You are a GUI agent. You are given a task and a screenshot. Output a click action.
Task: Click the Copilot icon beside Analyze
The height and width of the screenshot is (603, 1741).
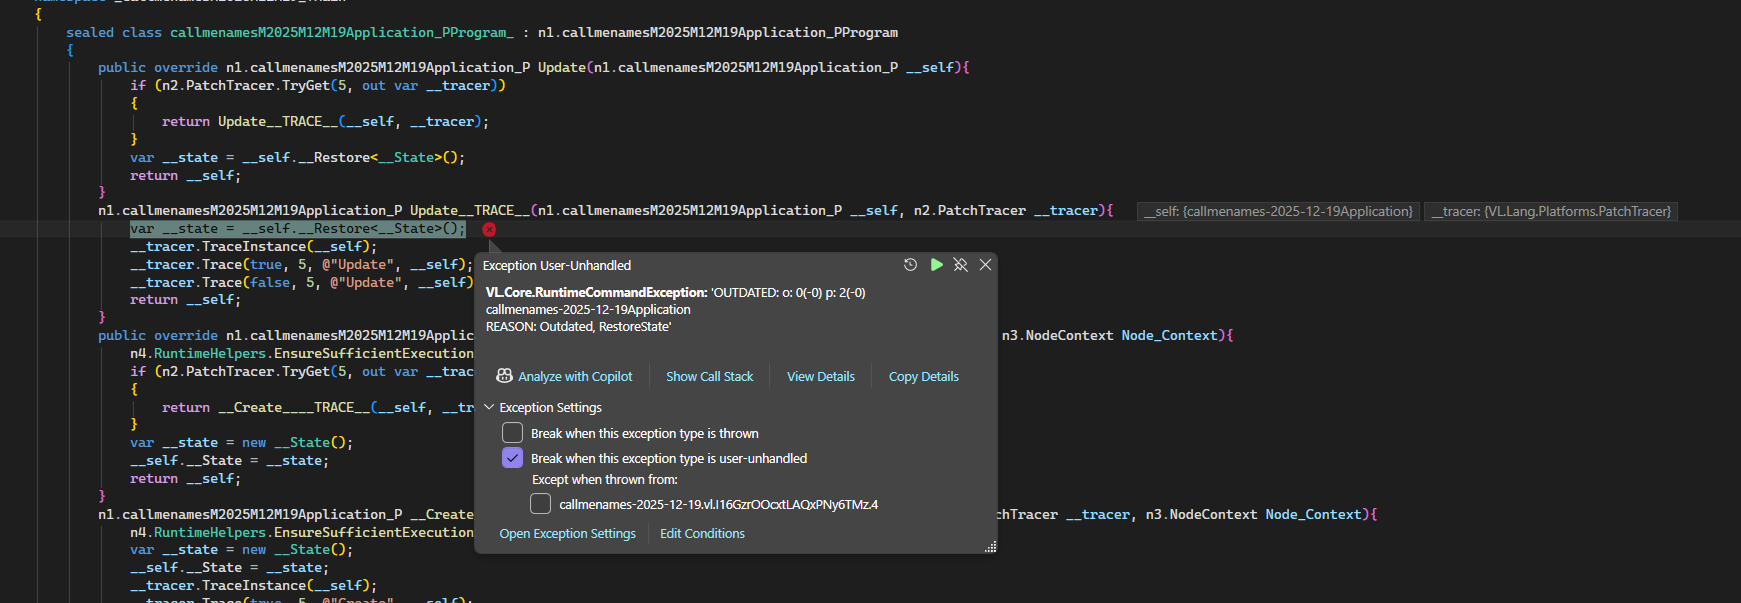tap(504, 376)
